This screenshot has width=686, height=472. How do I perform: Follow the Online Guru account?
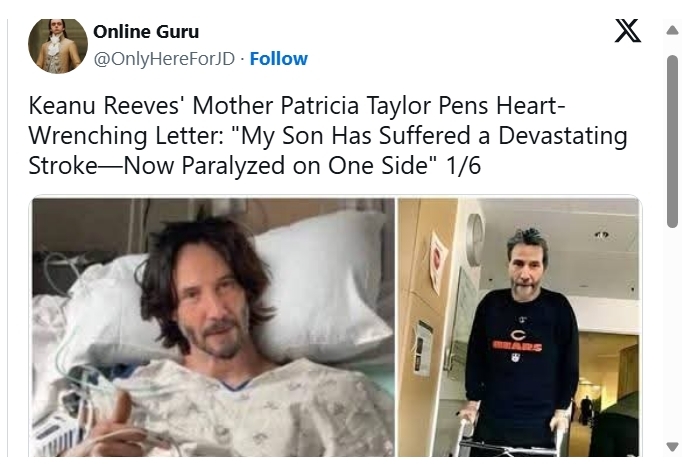click(279, 59)
